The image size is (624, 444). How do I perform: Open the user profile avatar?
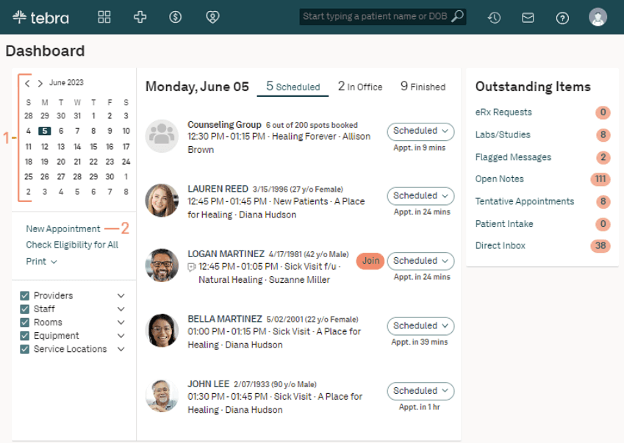pos(598,17)
